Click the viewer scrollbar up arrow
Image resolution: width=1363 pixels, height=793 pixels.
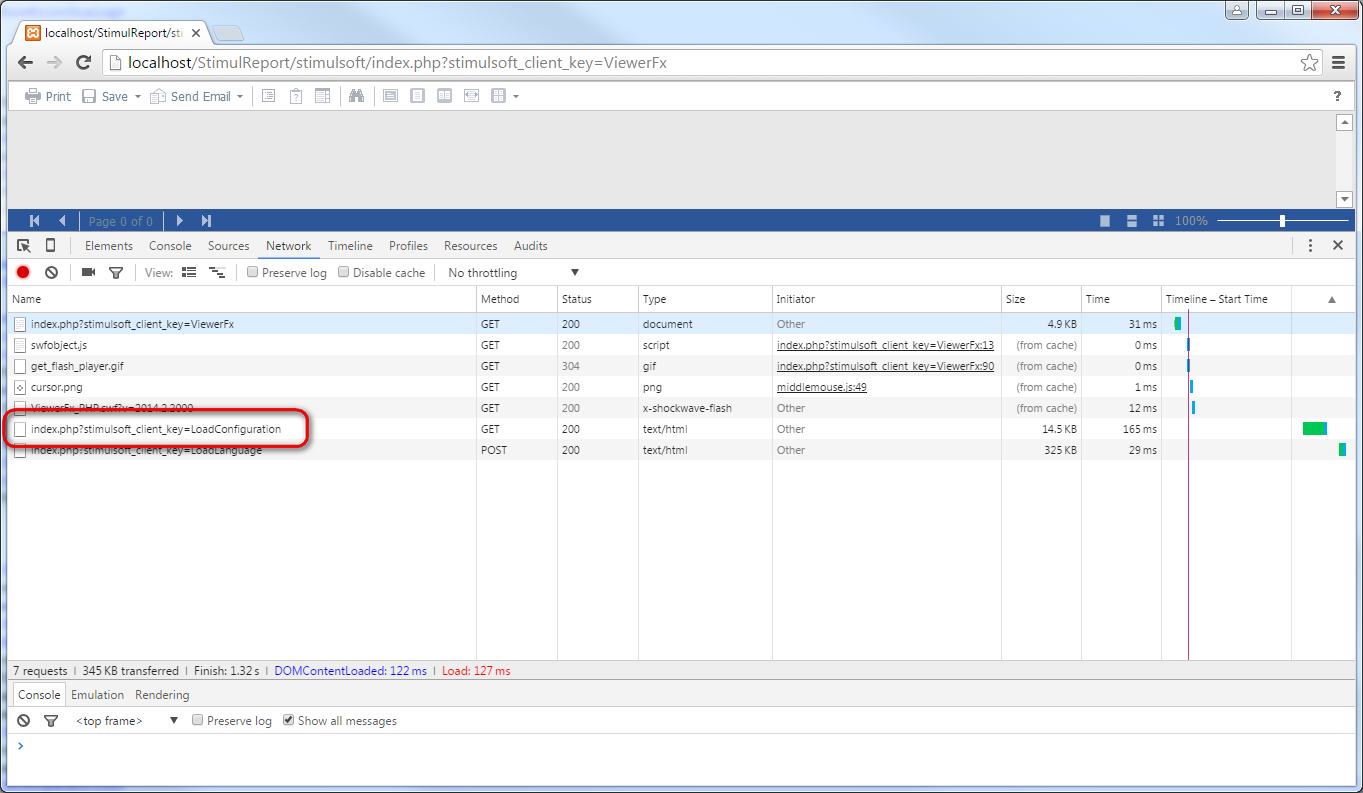click(x=1344, y=122)
